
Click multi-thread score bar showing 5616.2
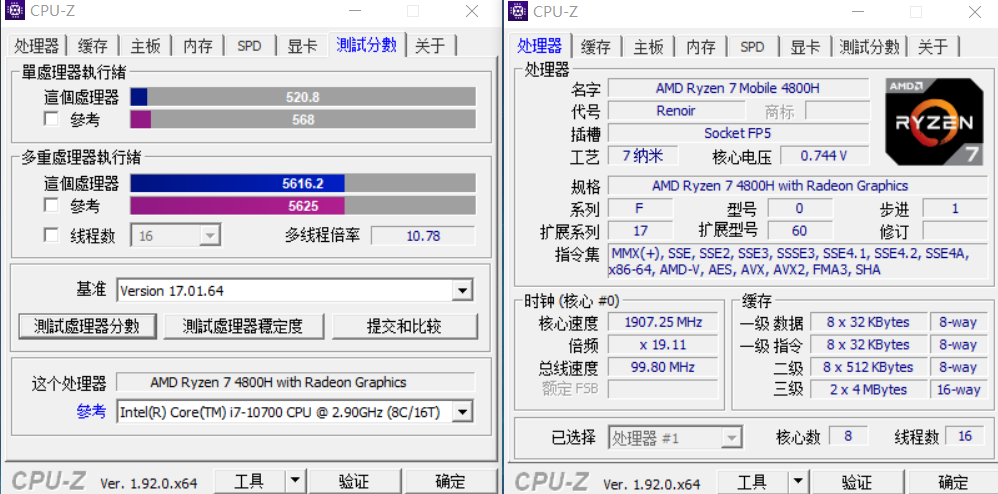[x=303, y=183]
